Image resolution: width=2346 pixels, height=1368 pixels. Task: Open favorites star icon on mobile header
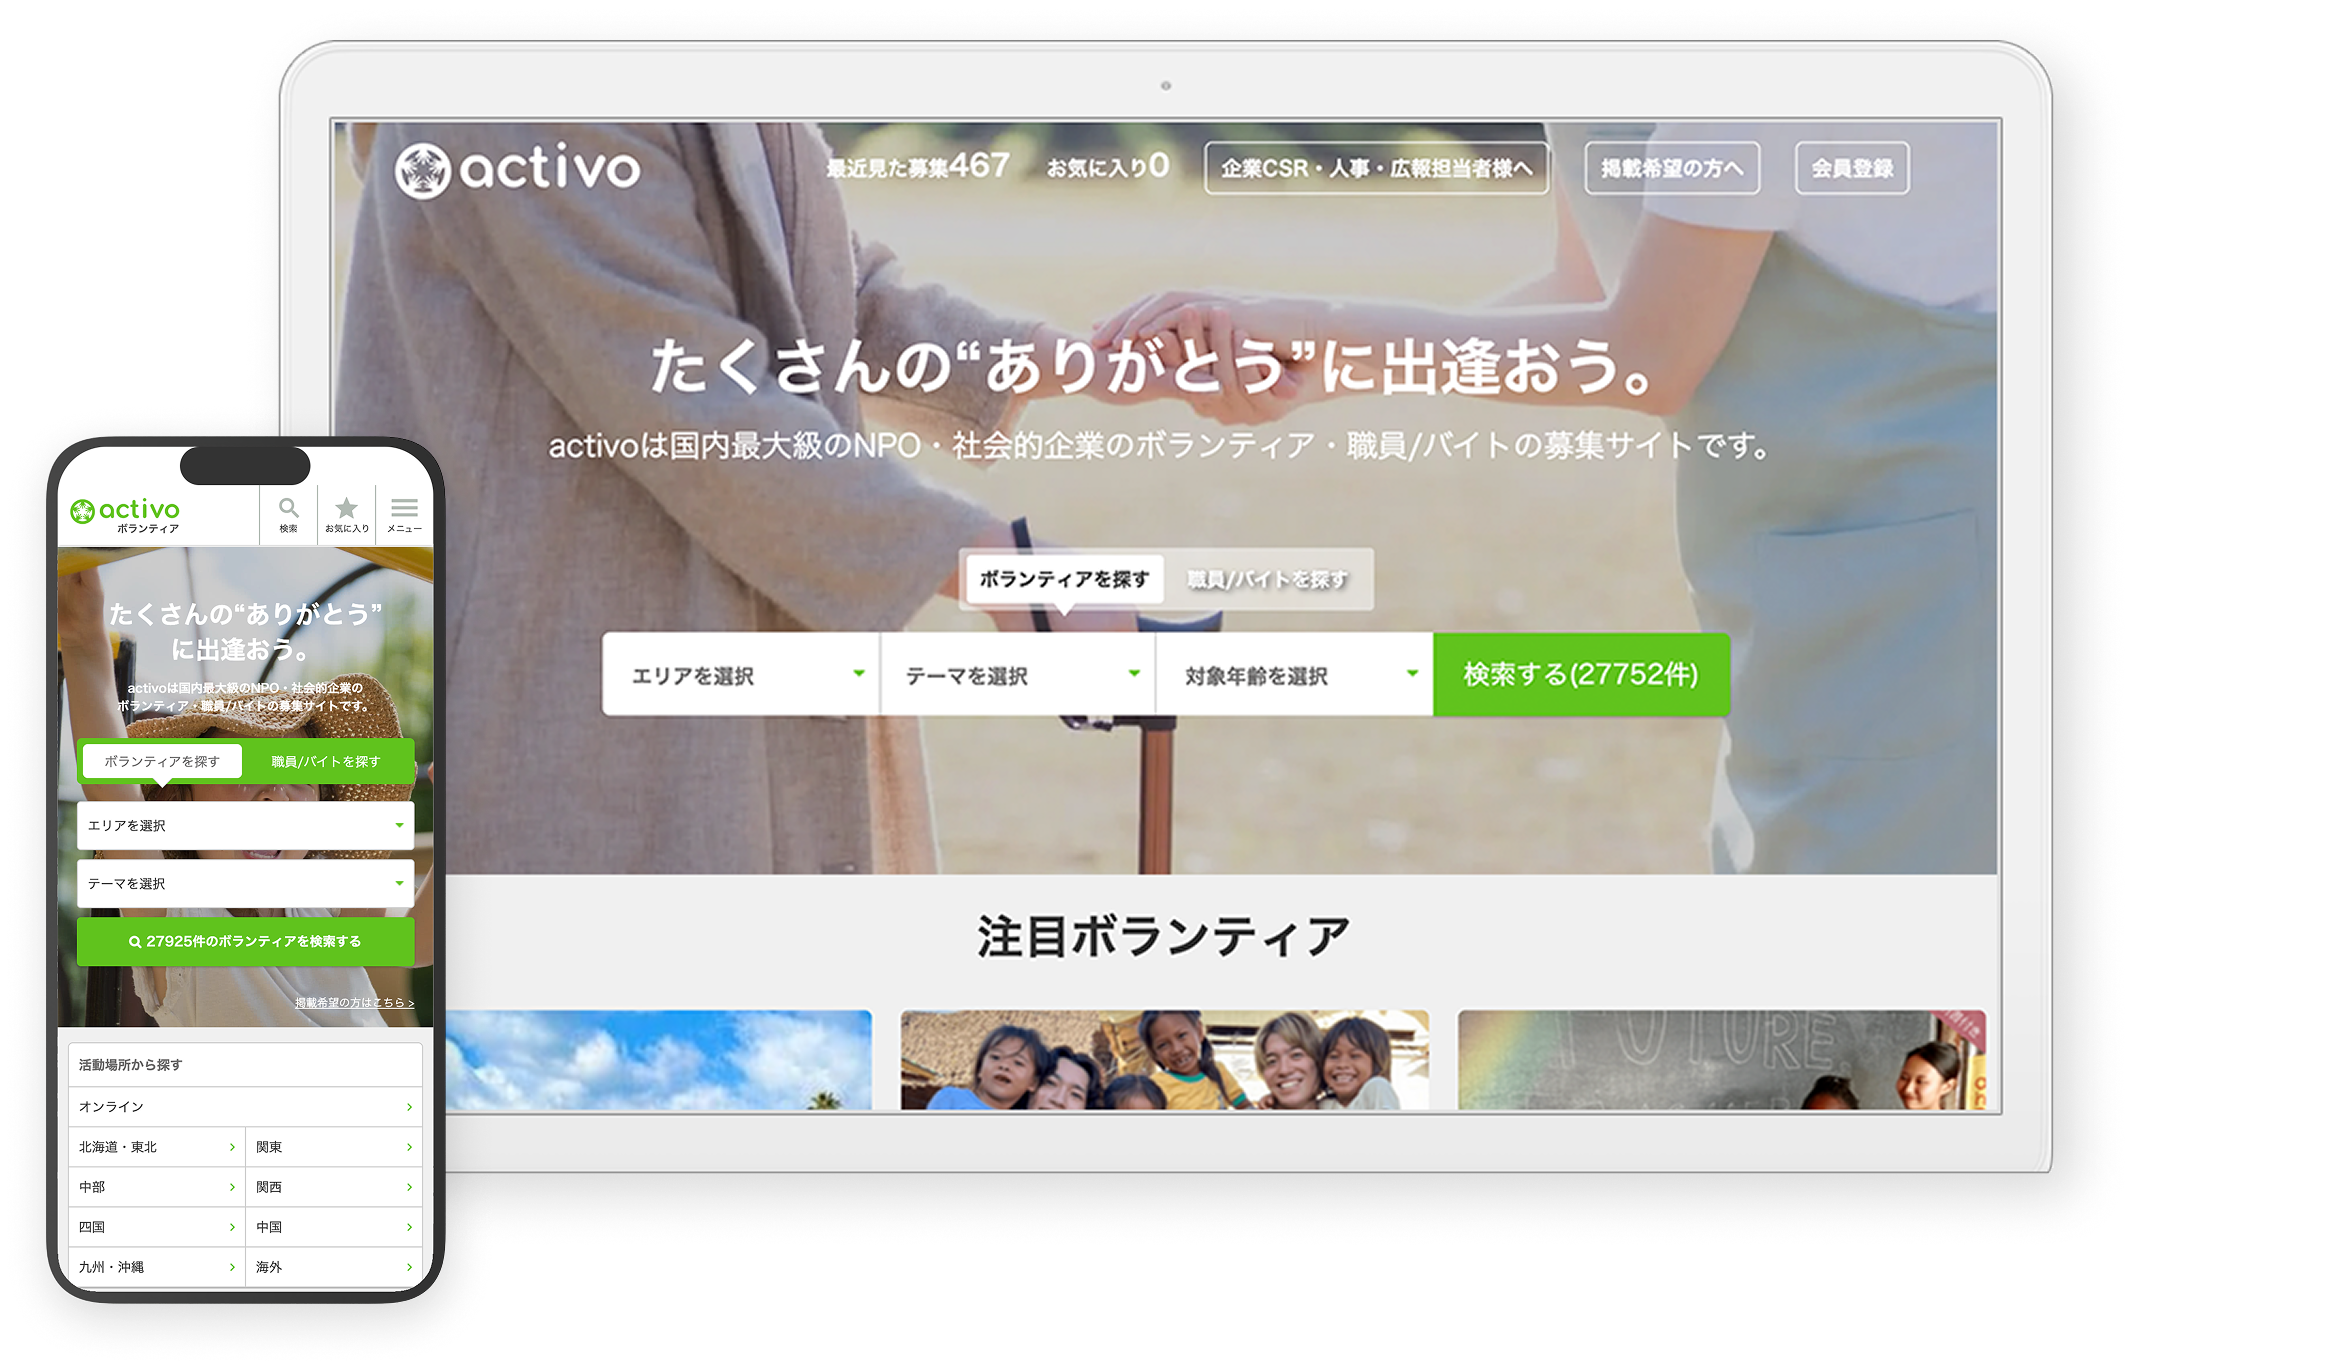coord(346,513)
